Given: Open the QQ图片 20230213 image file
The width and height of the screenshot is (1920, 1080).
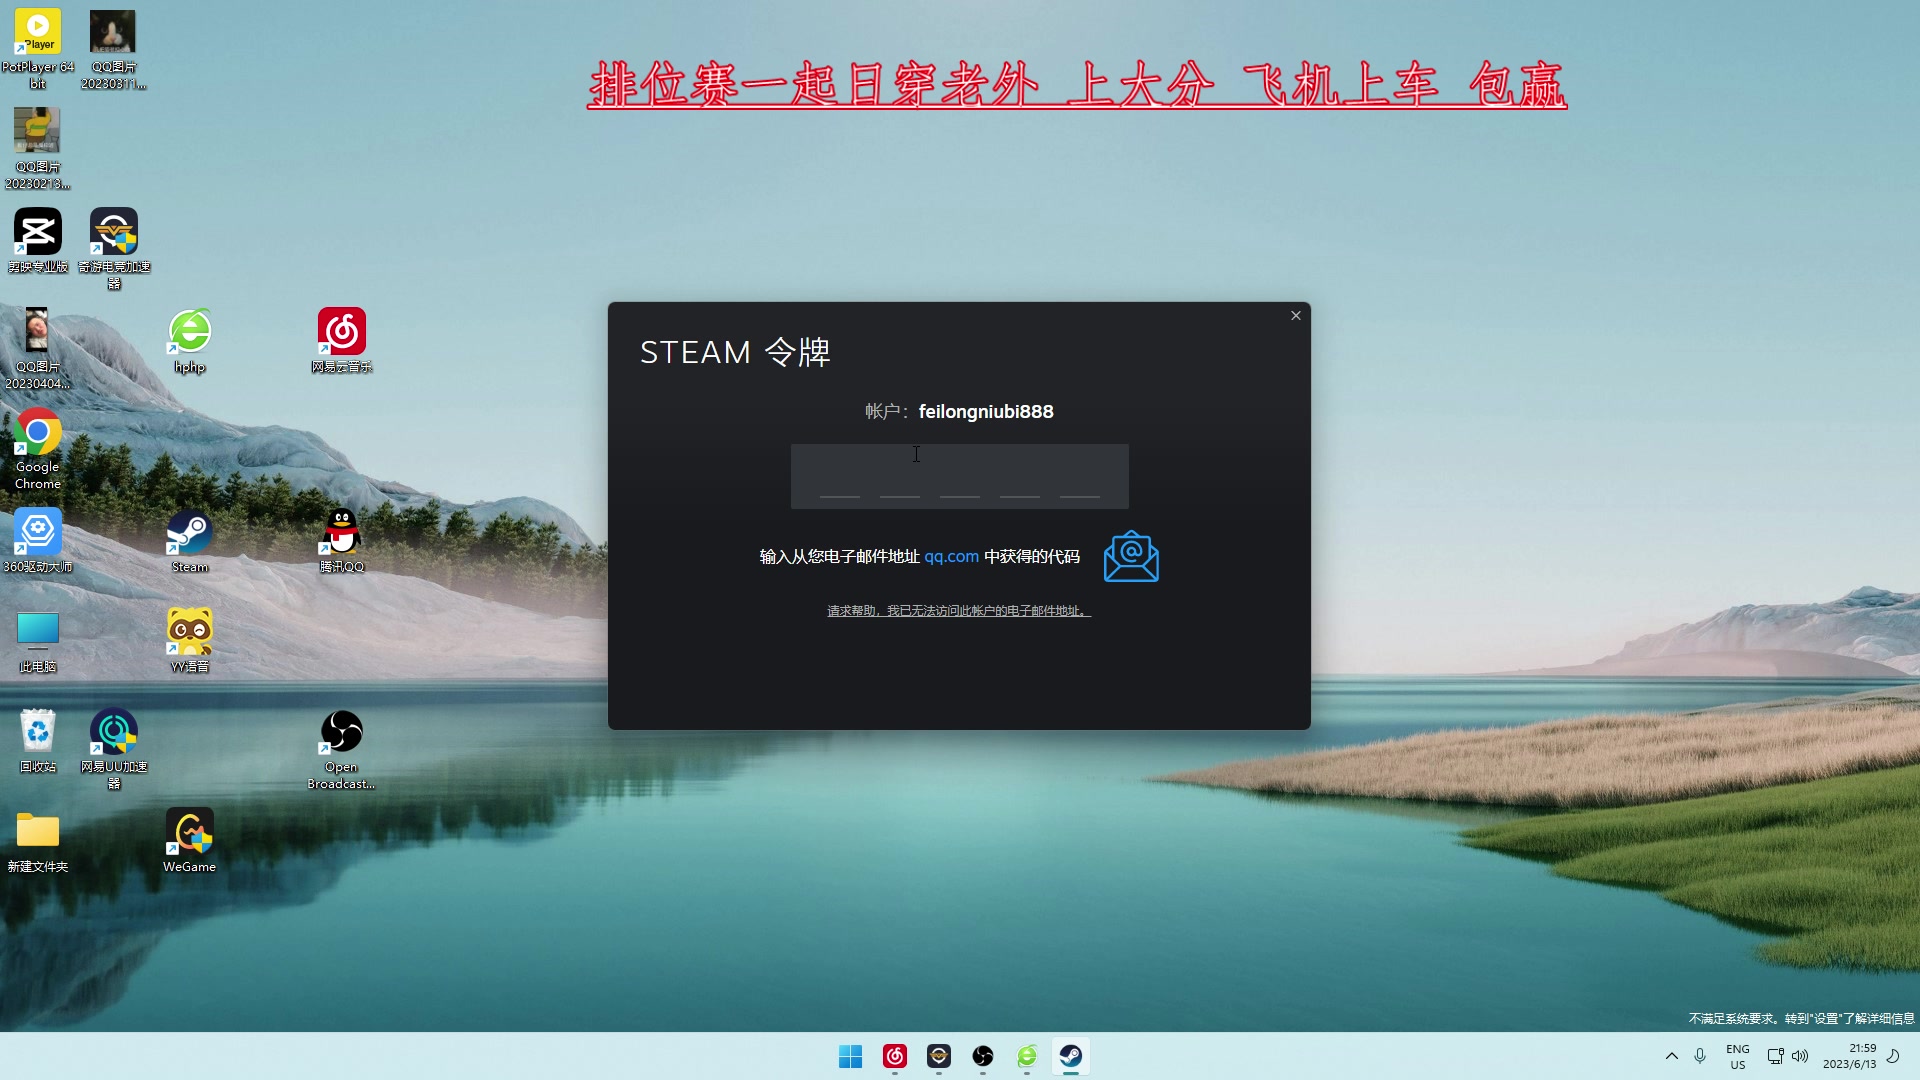Looking at the screenshot, I should (x=38, y=148).
